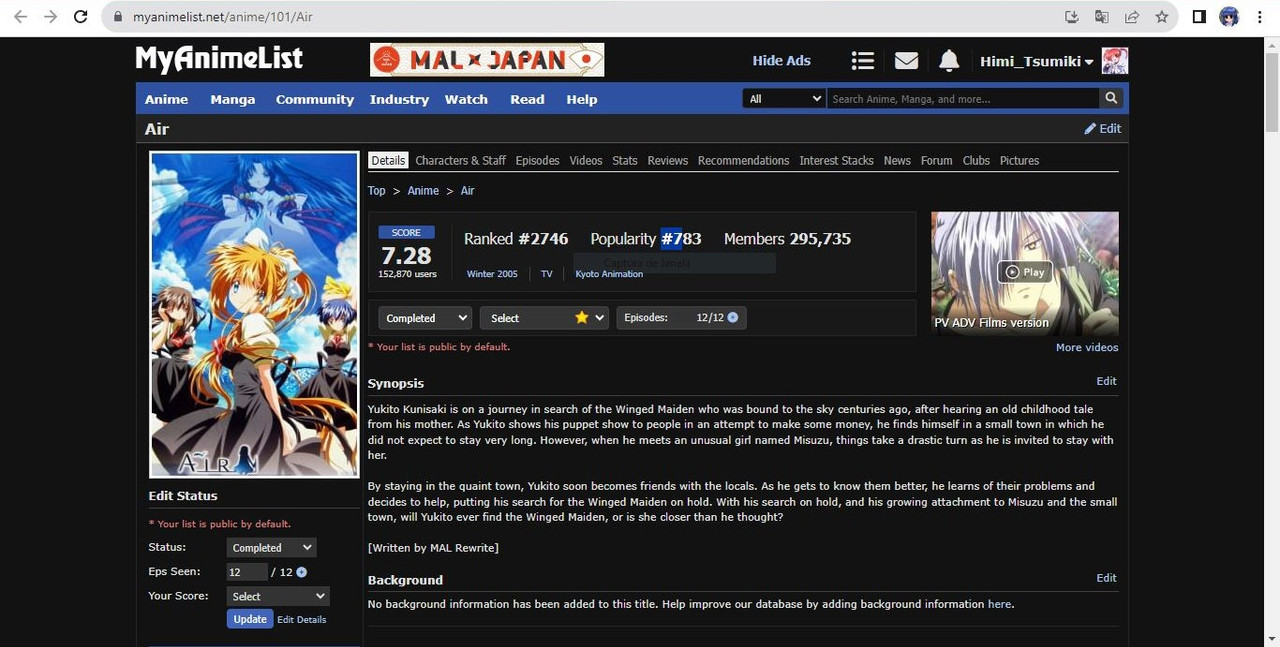Viewport: 1280px width, 647px height.
Task: Click the Top breadcrumb link
Action: (x=376, y=190)
